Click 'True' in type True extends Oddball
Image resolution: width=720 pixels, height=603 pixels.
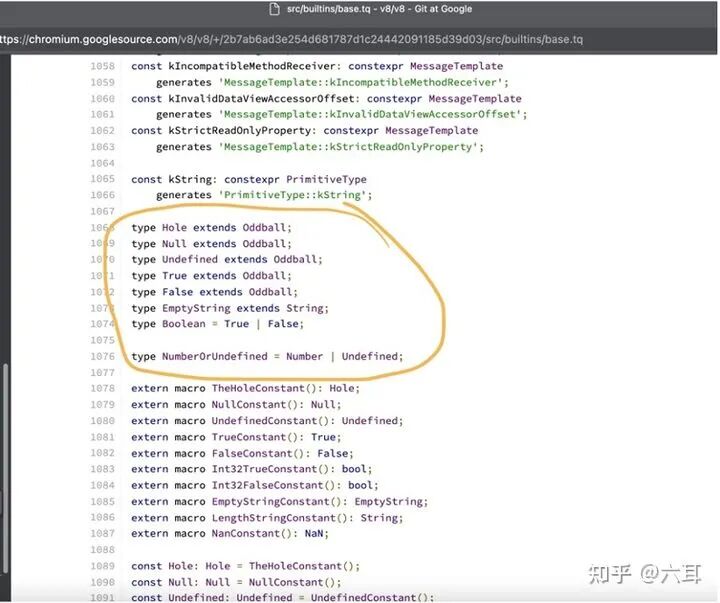pyautogui.click(x=174, y=276)
